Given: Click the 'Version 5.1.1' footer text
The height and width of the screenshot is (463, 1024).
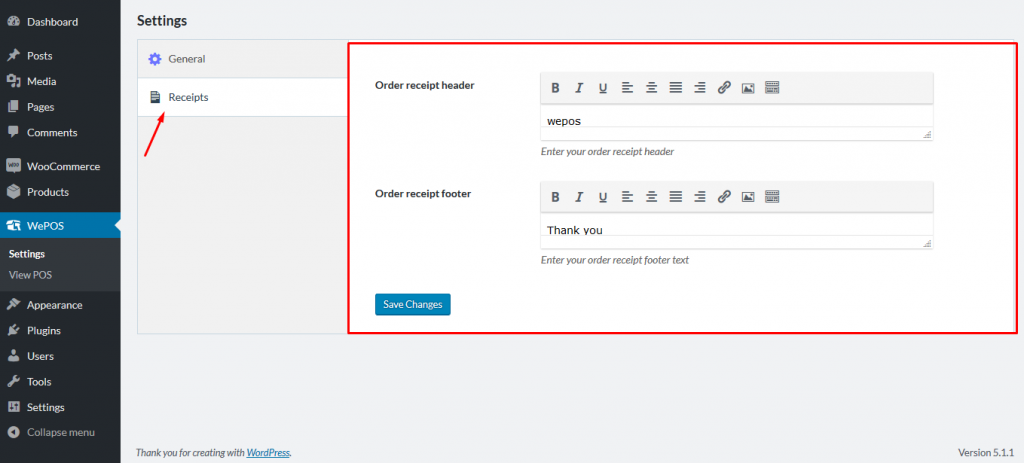Looking at the screenshot, I should [985, 452].
